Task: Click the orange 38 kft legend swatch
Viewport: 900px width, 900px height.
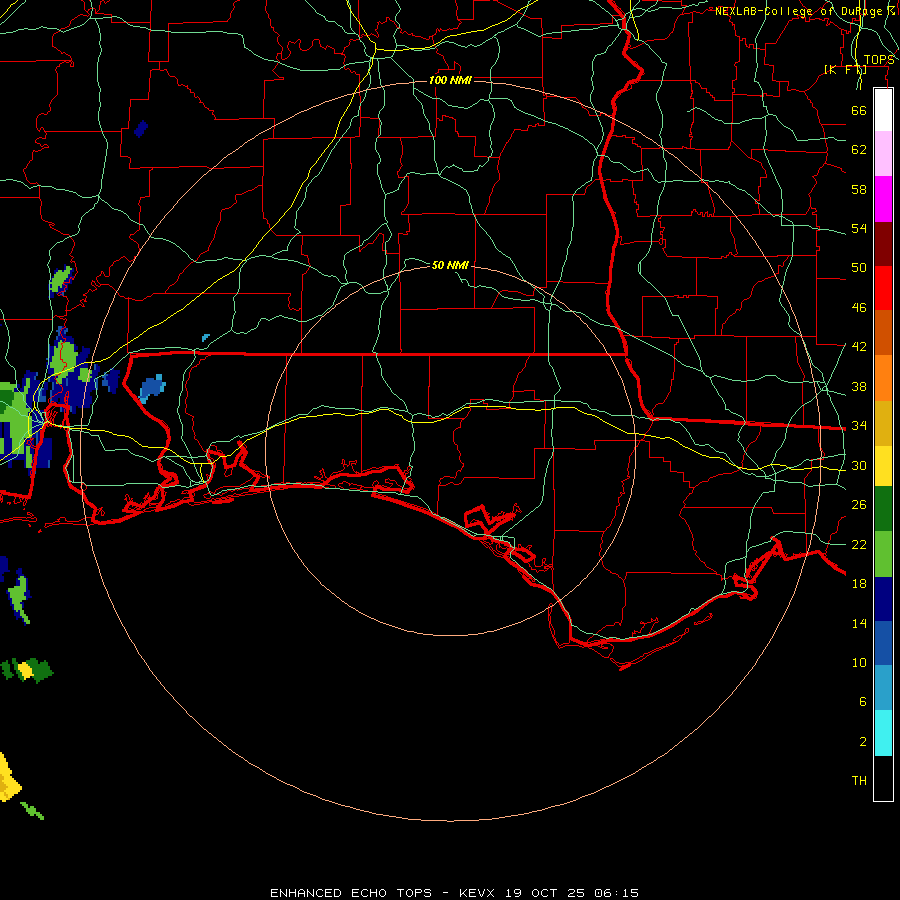Action: coord(883,378)
